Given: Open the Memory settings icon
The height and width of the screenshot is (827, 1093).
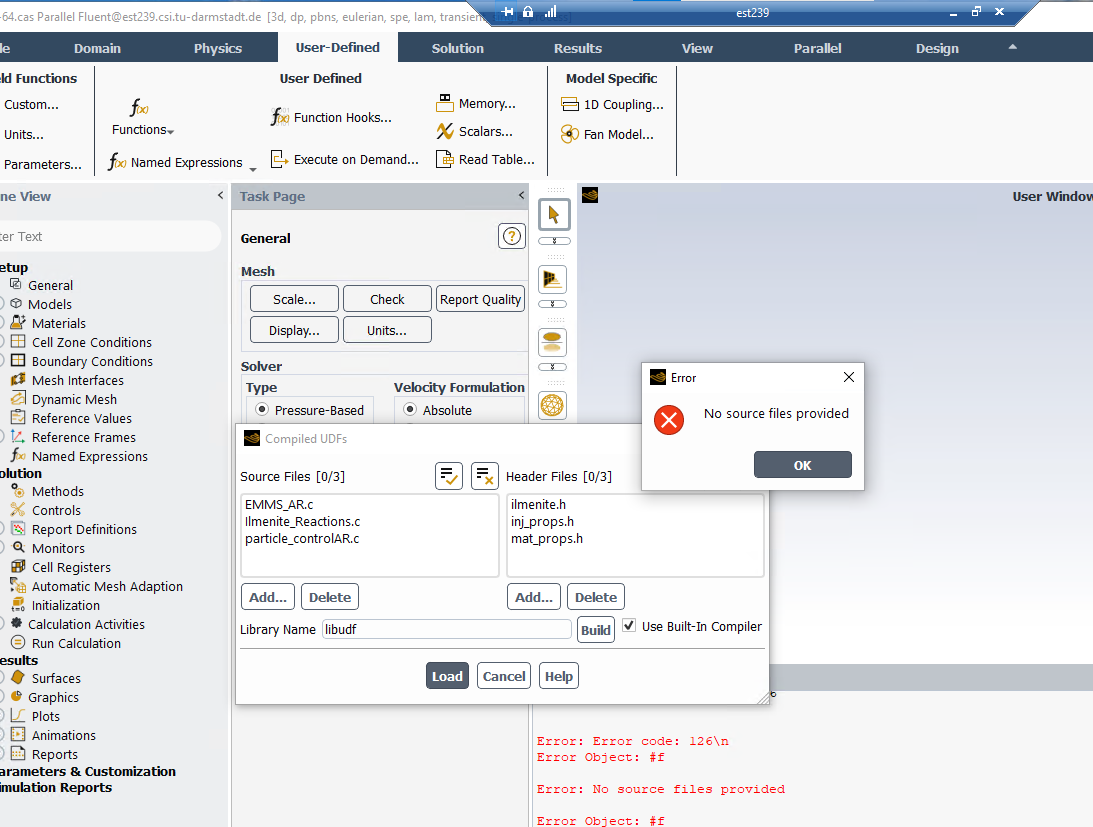Looking at the screenshot, I should click(445, 104).
